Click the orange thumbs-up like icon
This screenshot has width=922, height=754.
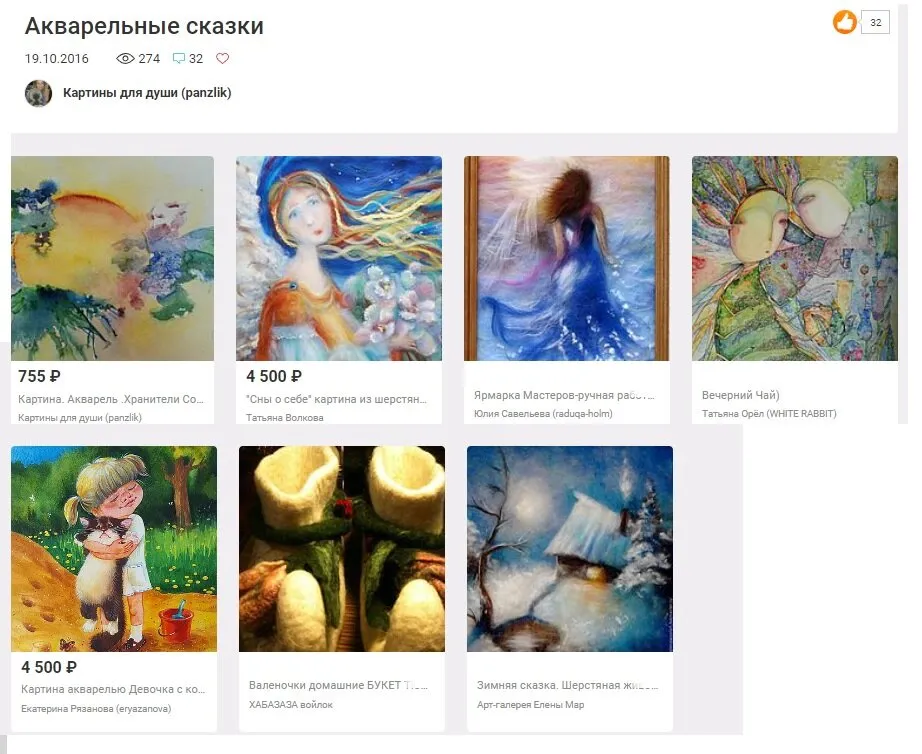844,22
